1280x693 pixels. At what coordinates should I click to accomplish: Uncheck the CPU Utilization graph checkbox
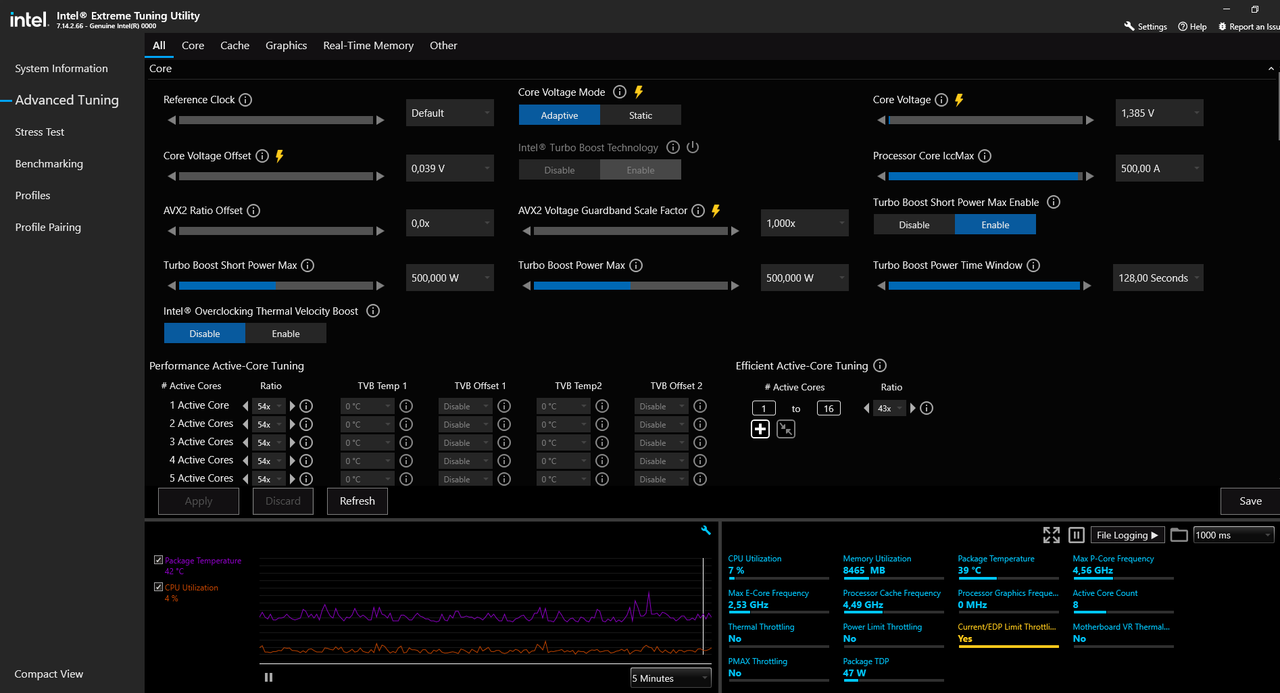tap(159, 587)
